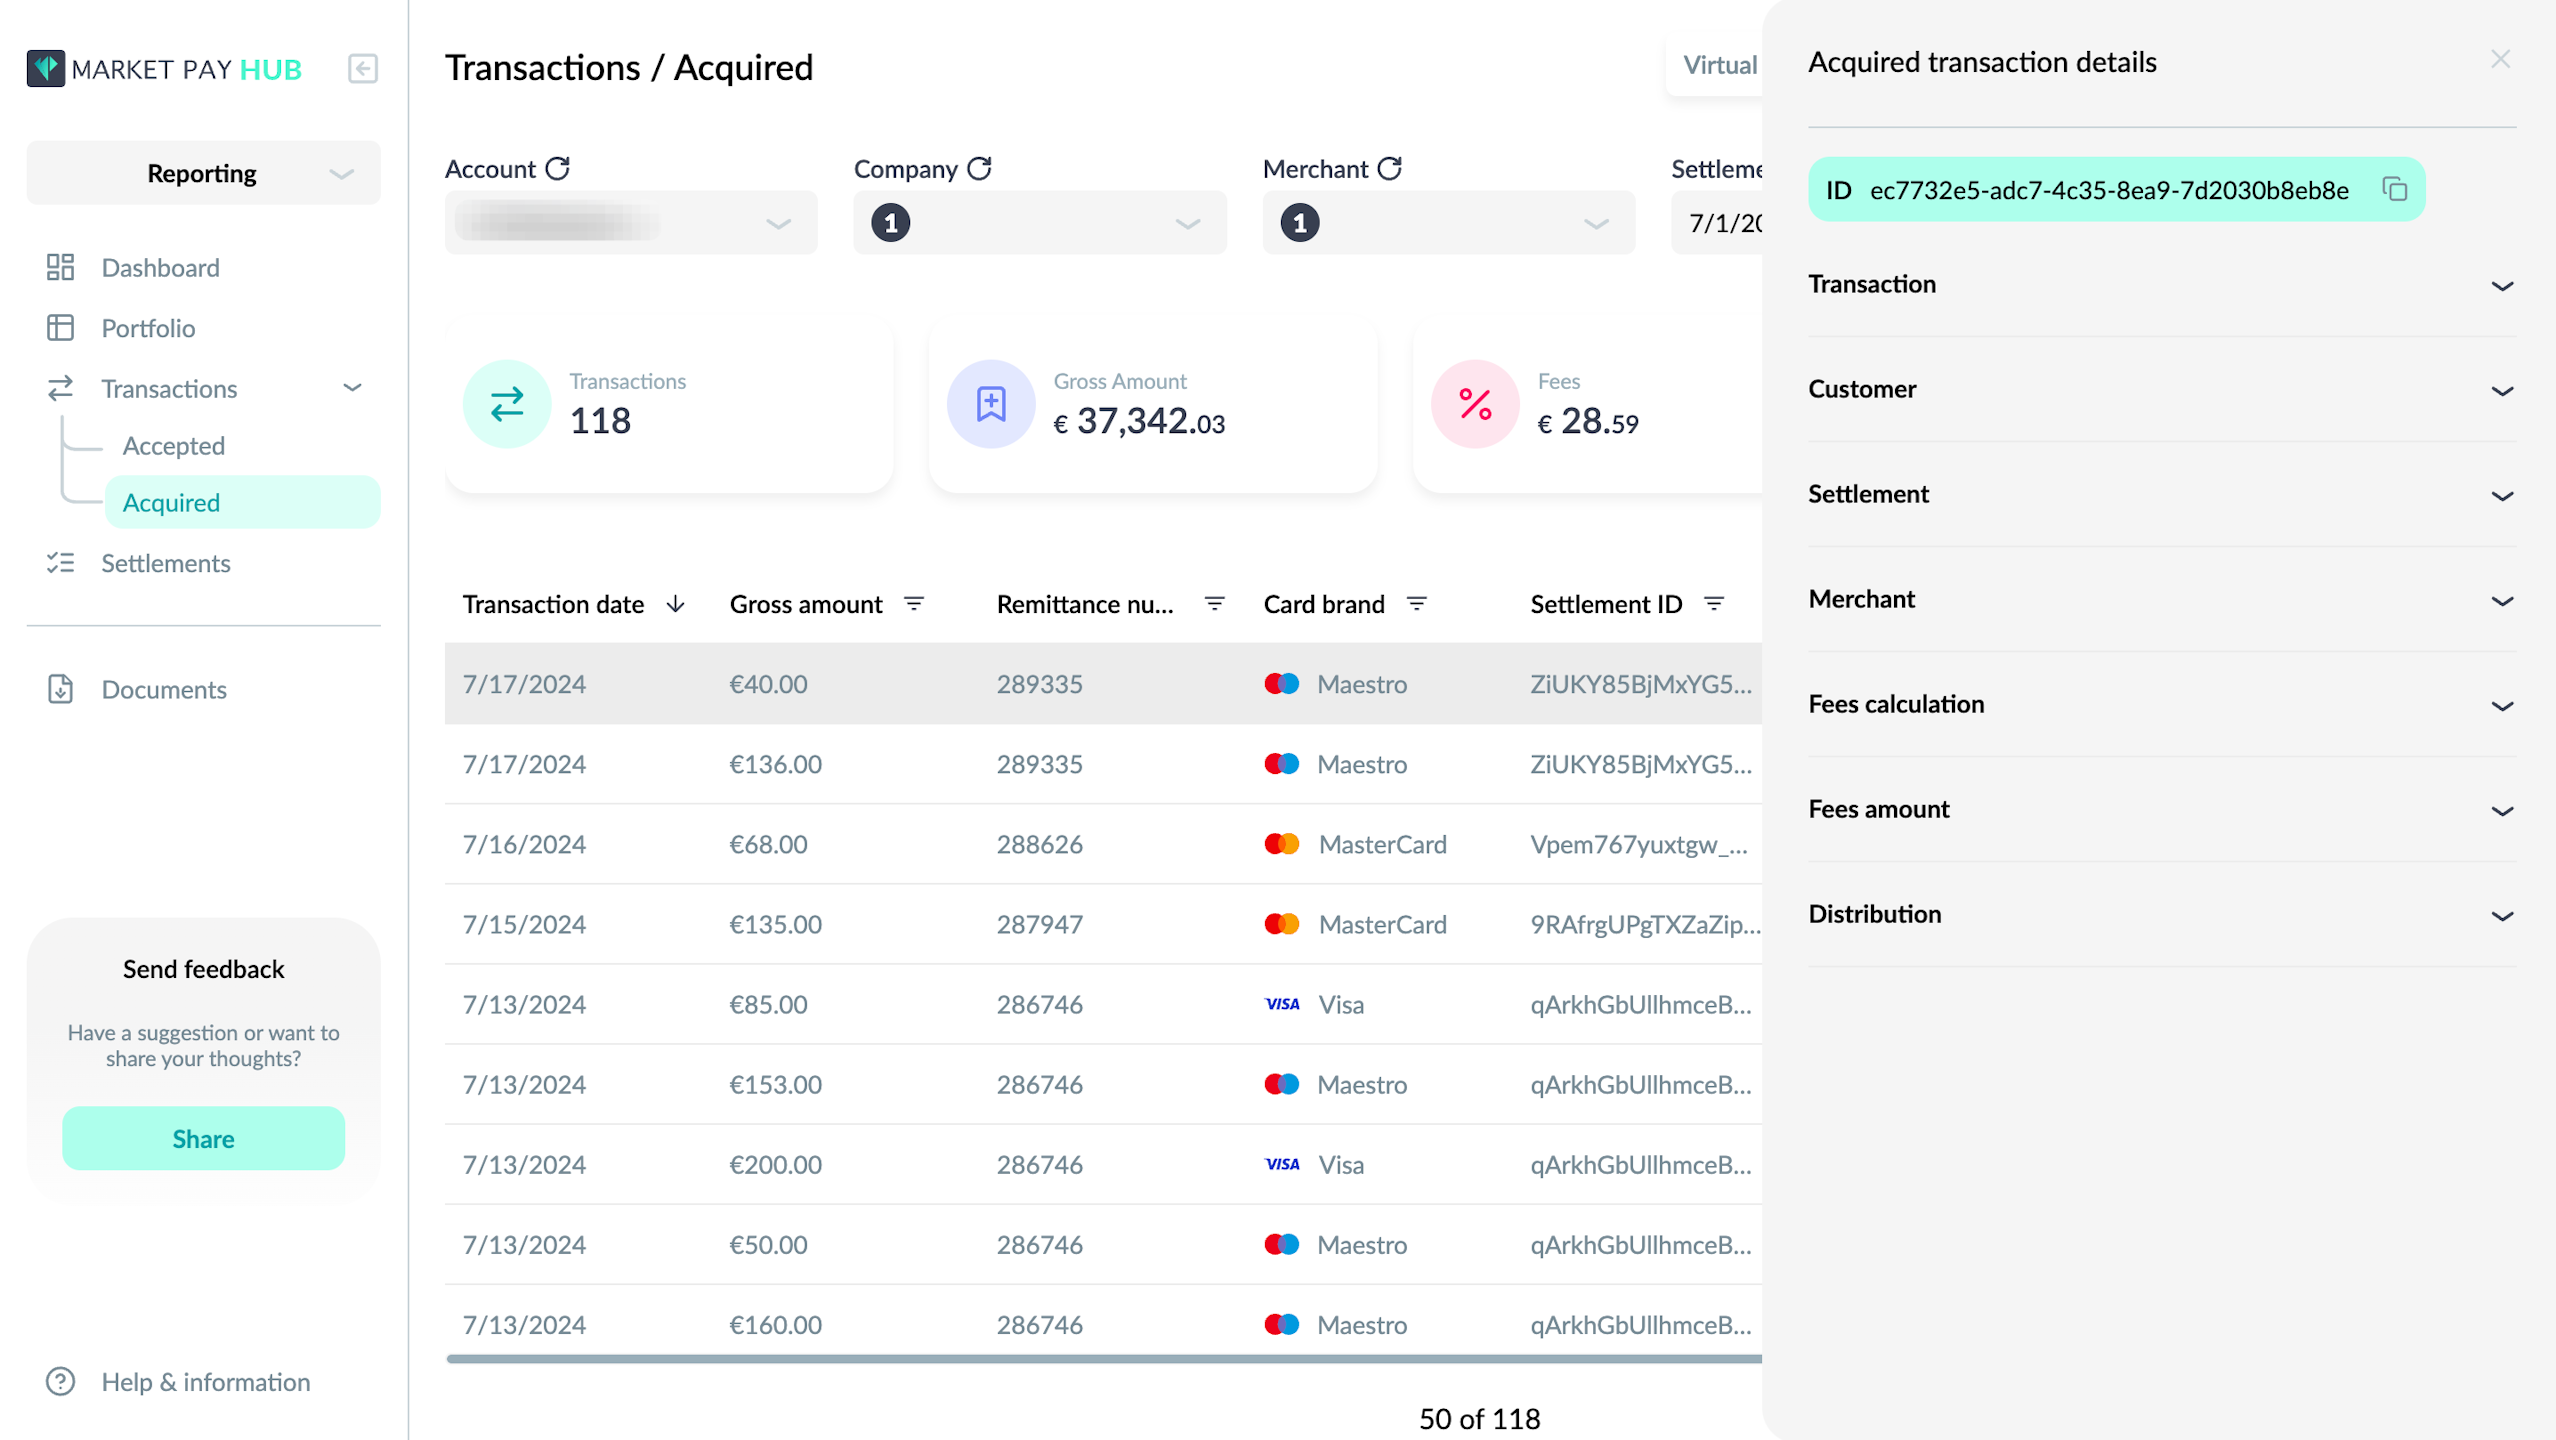Click the Visa logo in €85.00 row
This screenshot has height=1440, width=2556.
coord(1282,1004)
